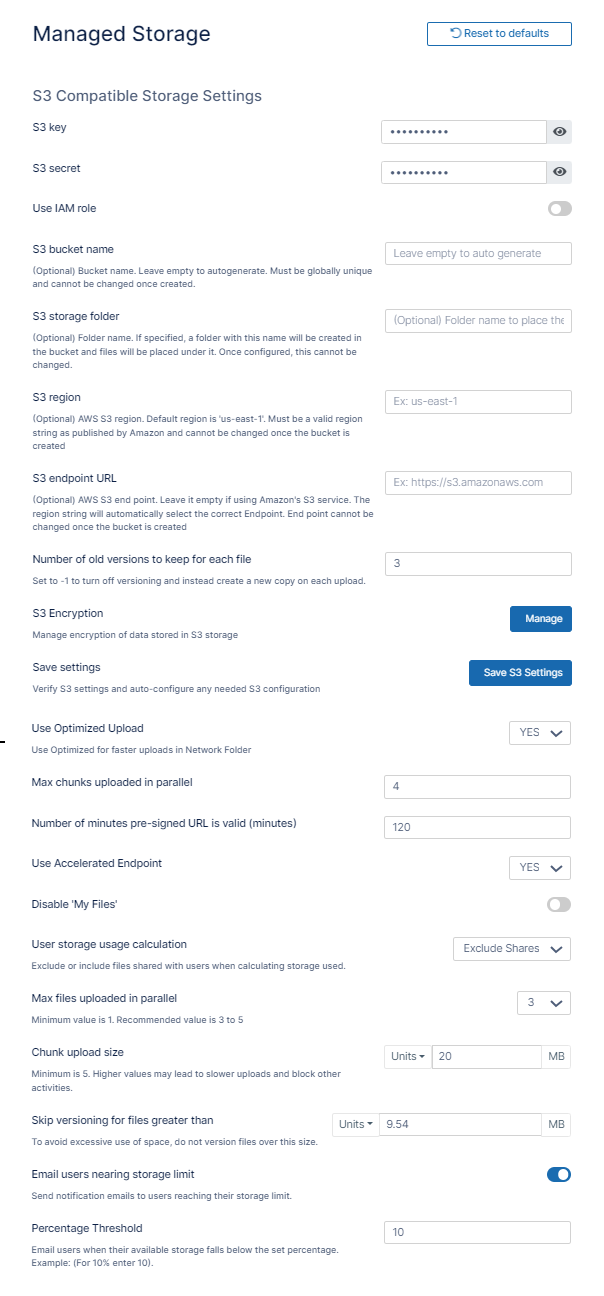604x1296 pixels.
Task: Change the Max files uploaded in parallel dropdown
Action: (544, 1002)
